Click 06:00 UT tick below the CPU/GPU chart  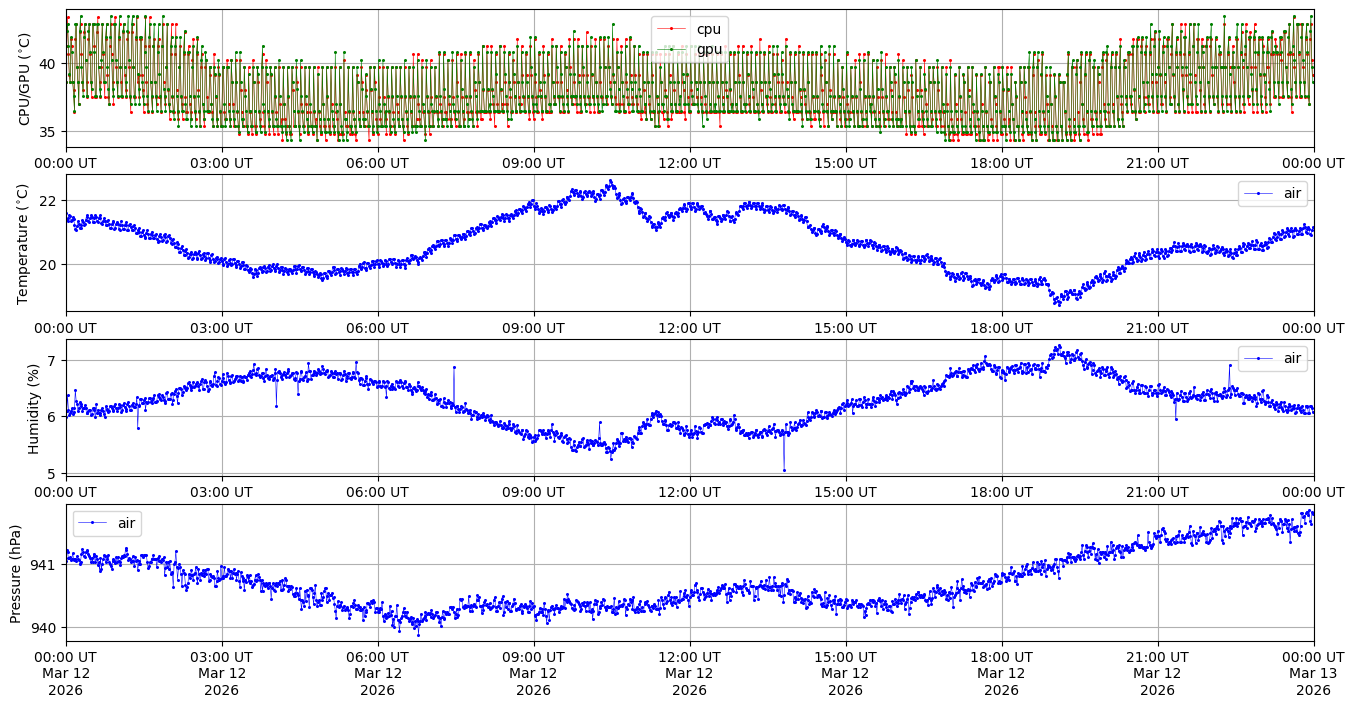[377, 163]
